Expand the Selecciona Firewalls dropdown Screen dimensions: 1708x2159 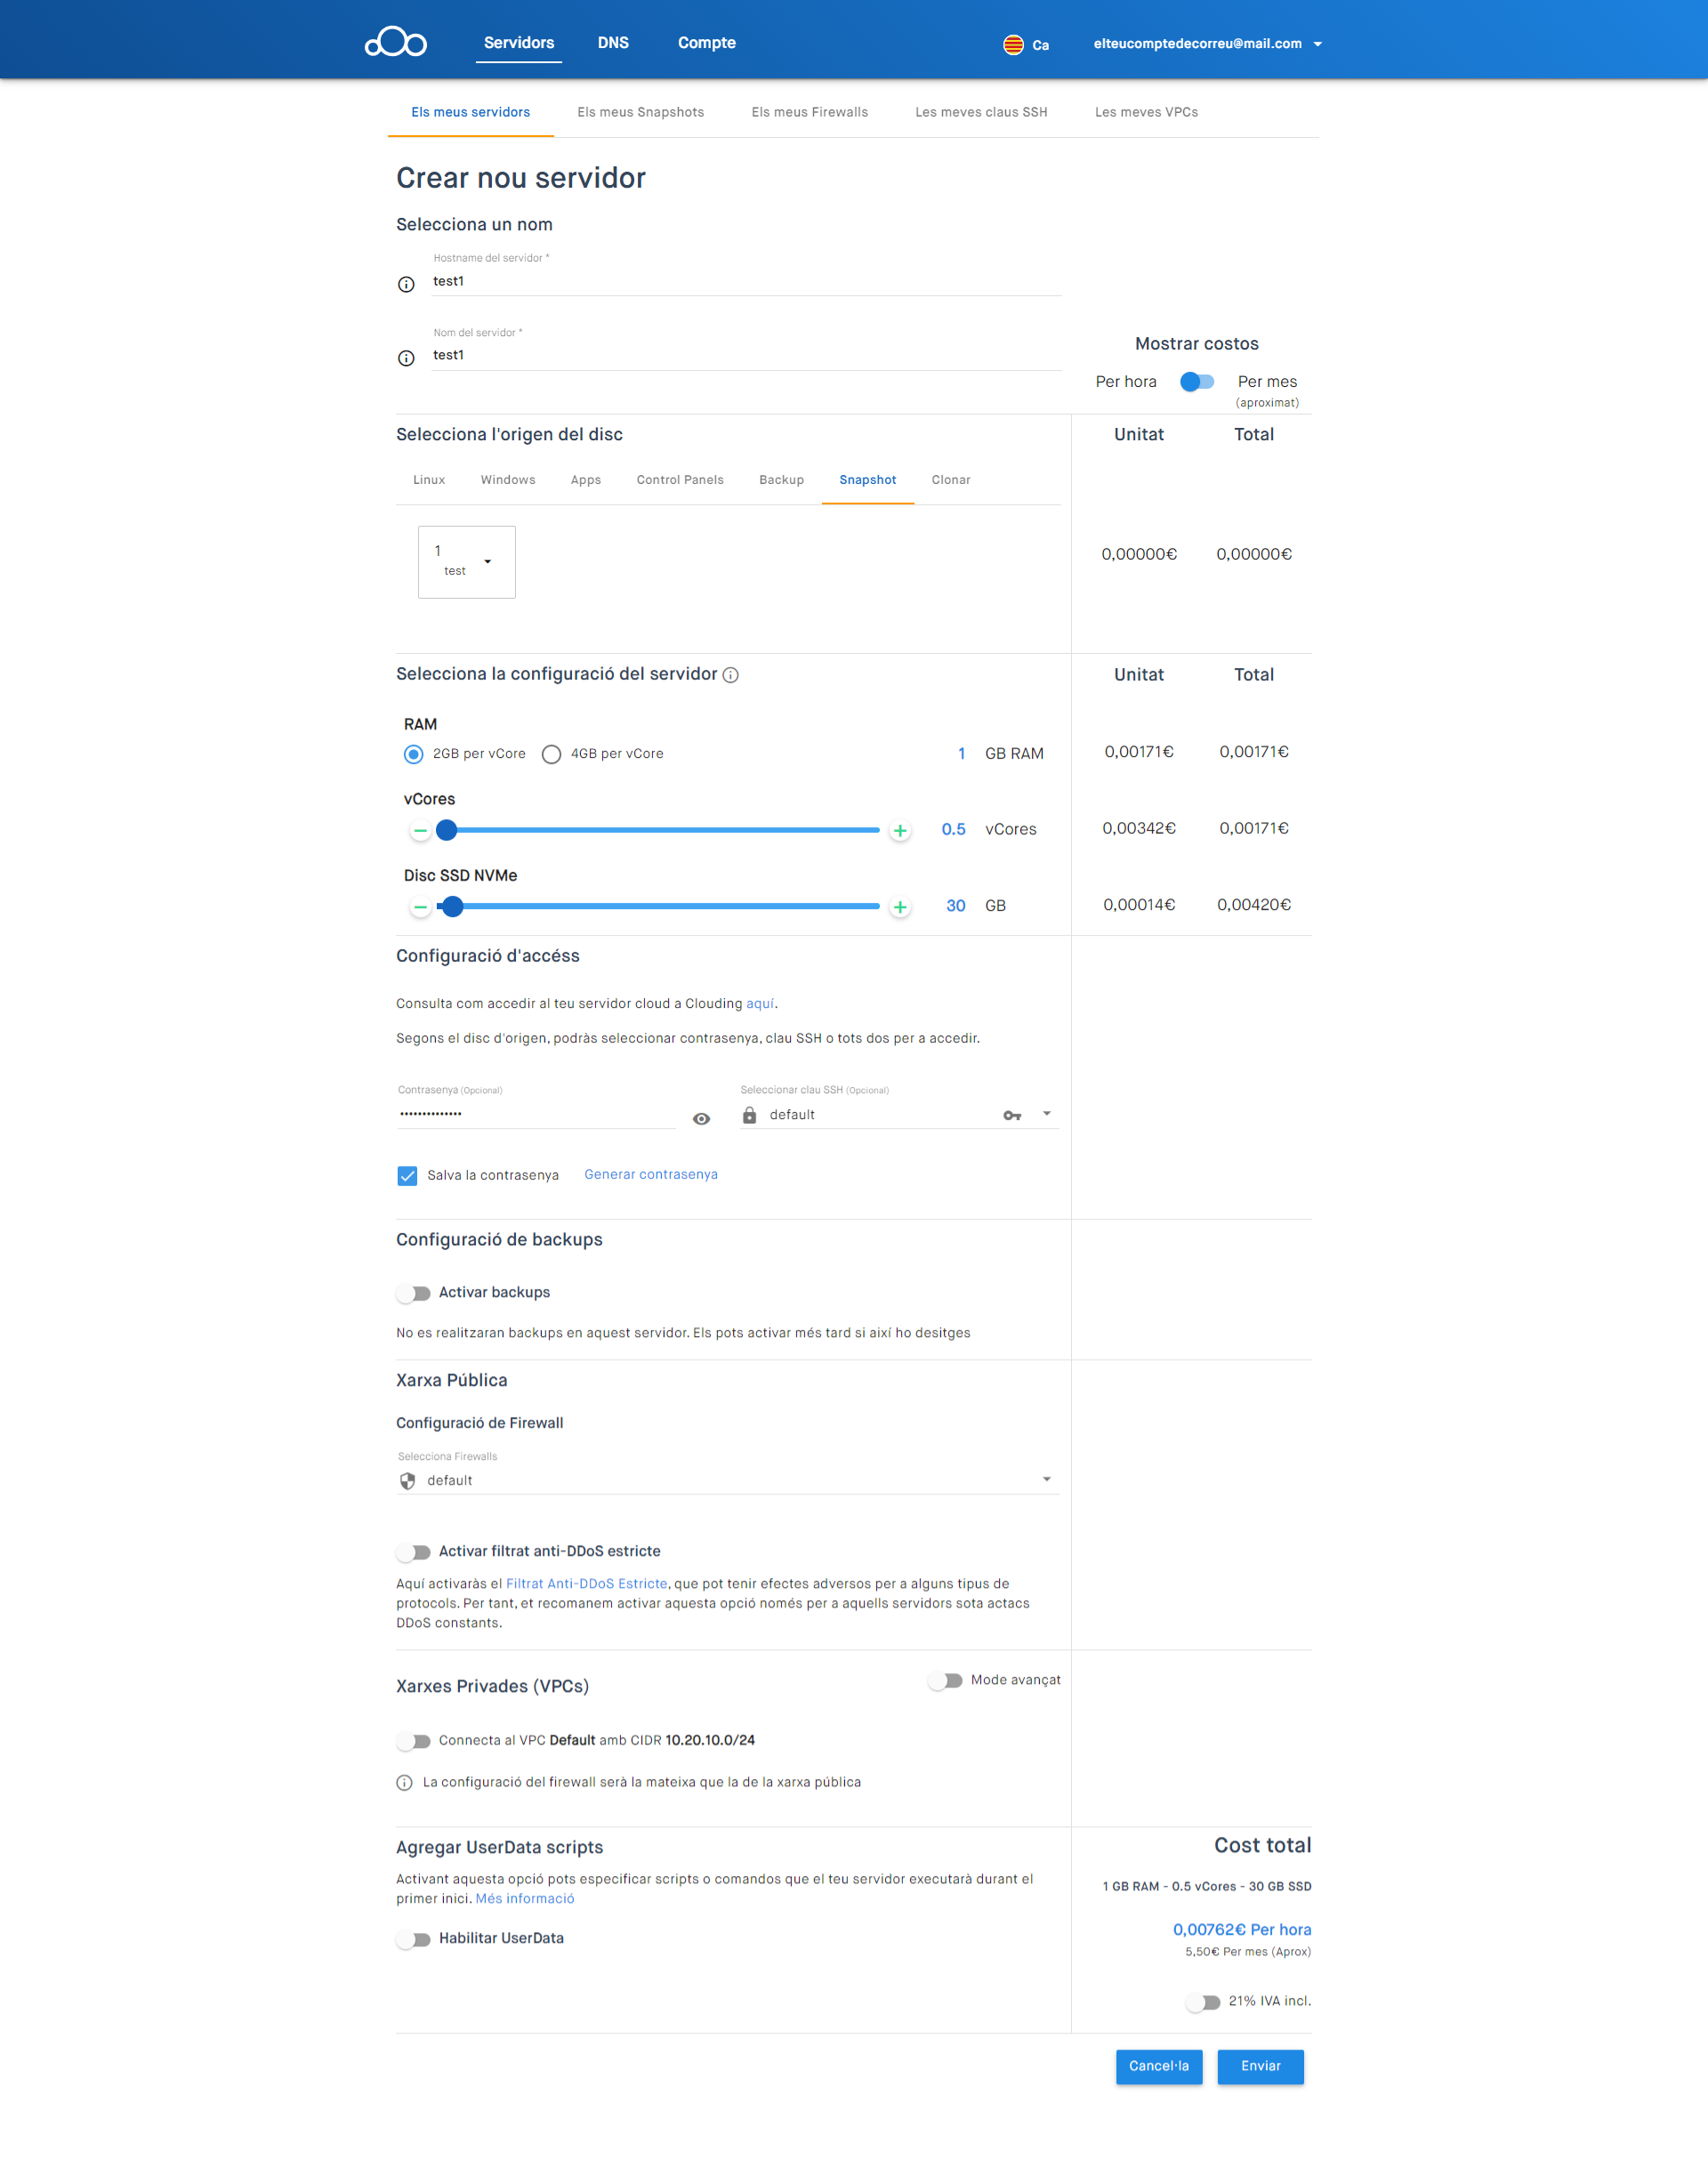click(x=1046, y=1479)
